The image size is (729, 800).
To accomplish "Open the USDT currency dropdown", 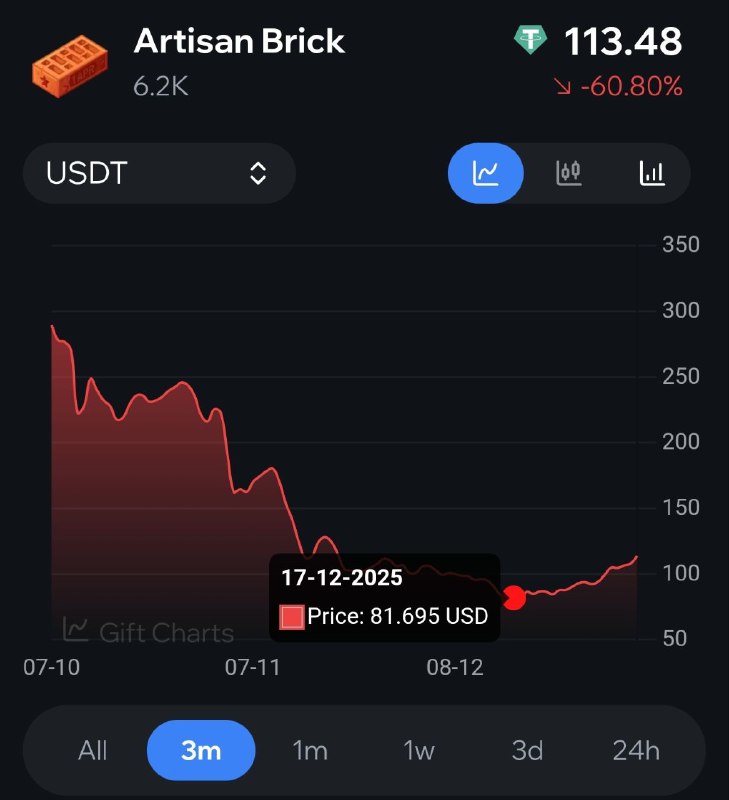I will (159, 173).
